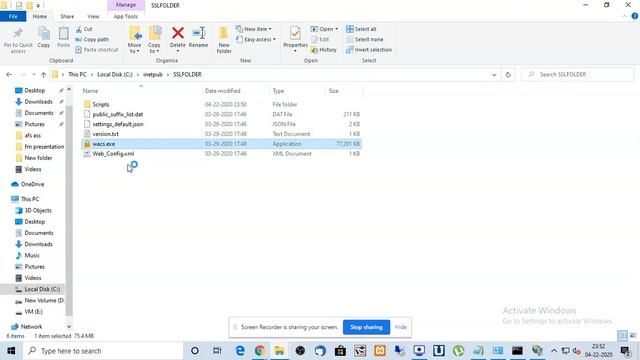Click Invert selection

click(x=369, y=50)
